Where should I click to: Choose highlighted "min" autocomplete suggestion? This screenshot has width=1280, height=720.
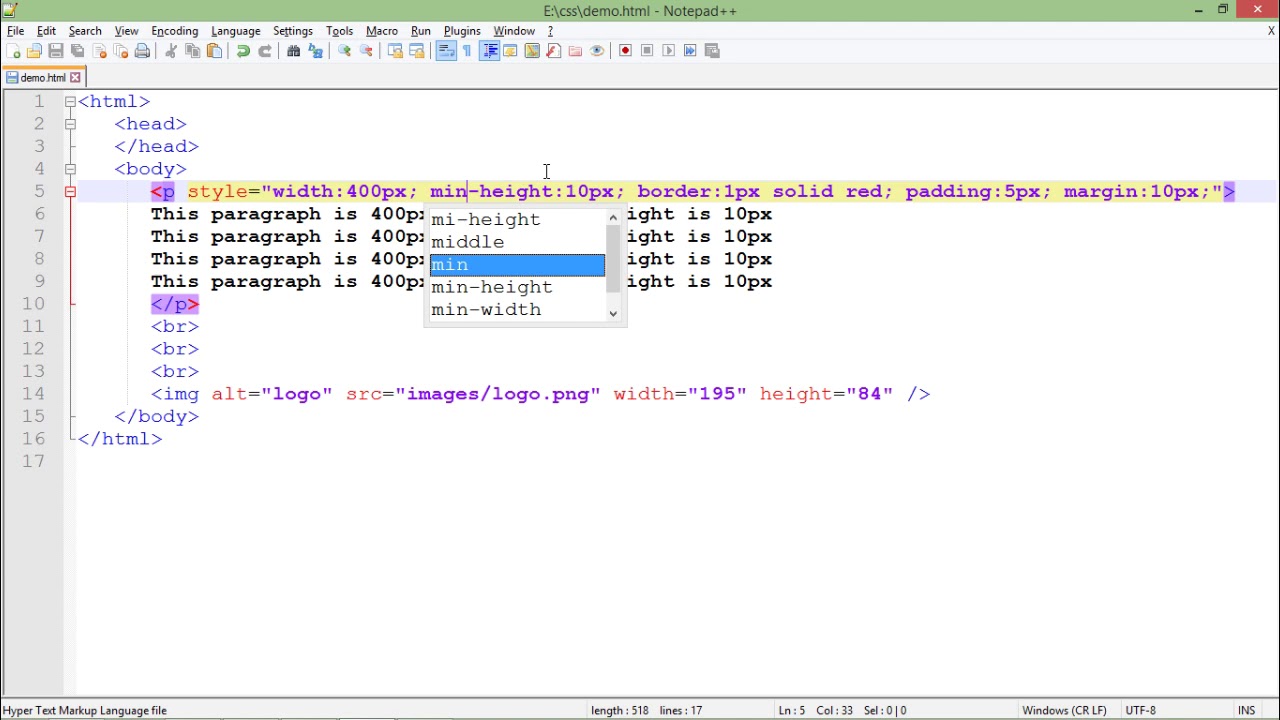517,265
